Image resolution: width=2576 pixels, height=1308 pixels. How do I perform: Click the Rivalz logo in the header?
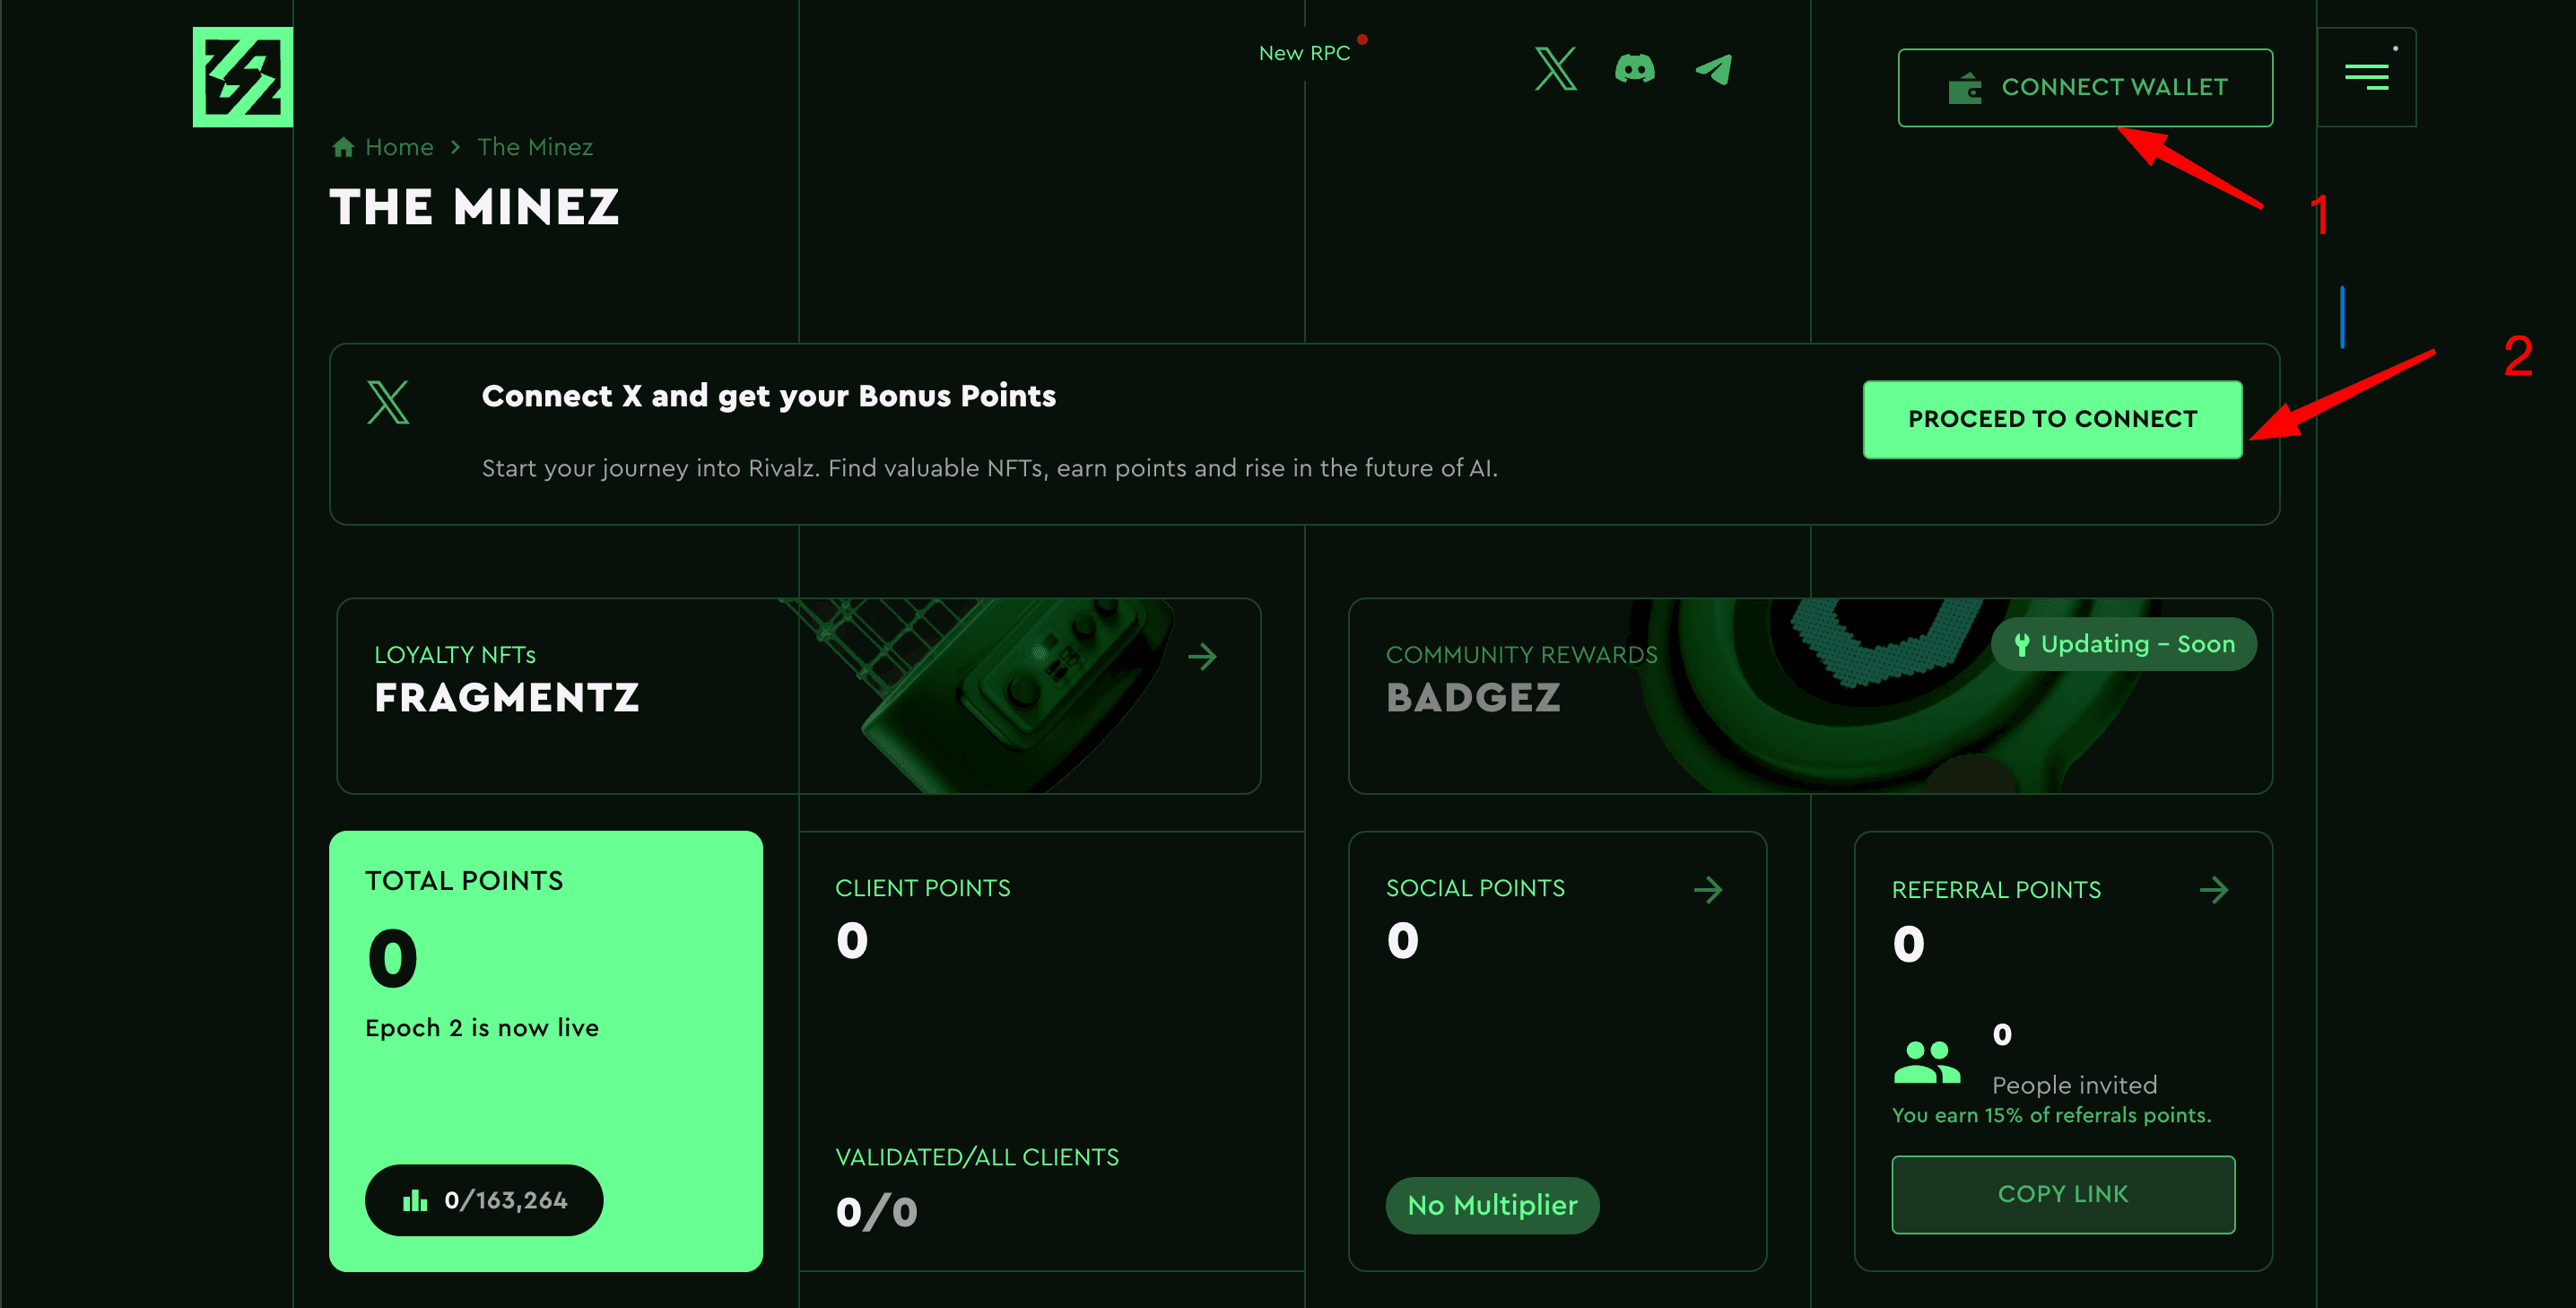click(x=242, y=77)
